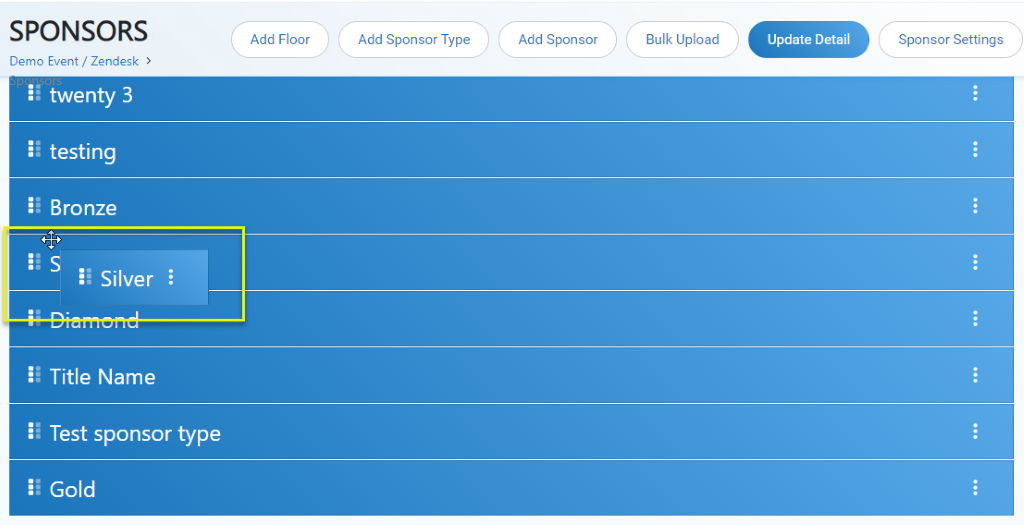This screenshot has height=525, width=1024.
Task: Open Bulk Upload
Action: pyautogui.click(x=682, y=39)
